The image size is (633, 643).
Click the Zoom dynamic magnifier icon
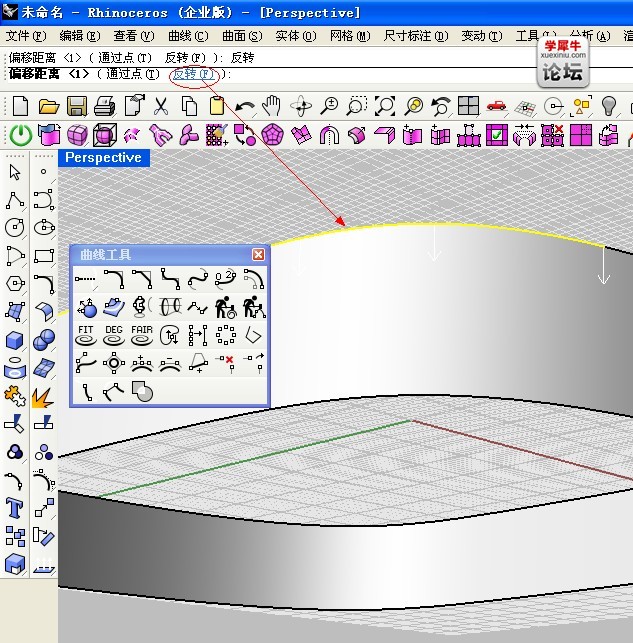329,106
